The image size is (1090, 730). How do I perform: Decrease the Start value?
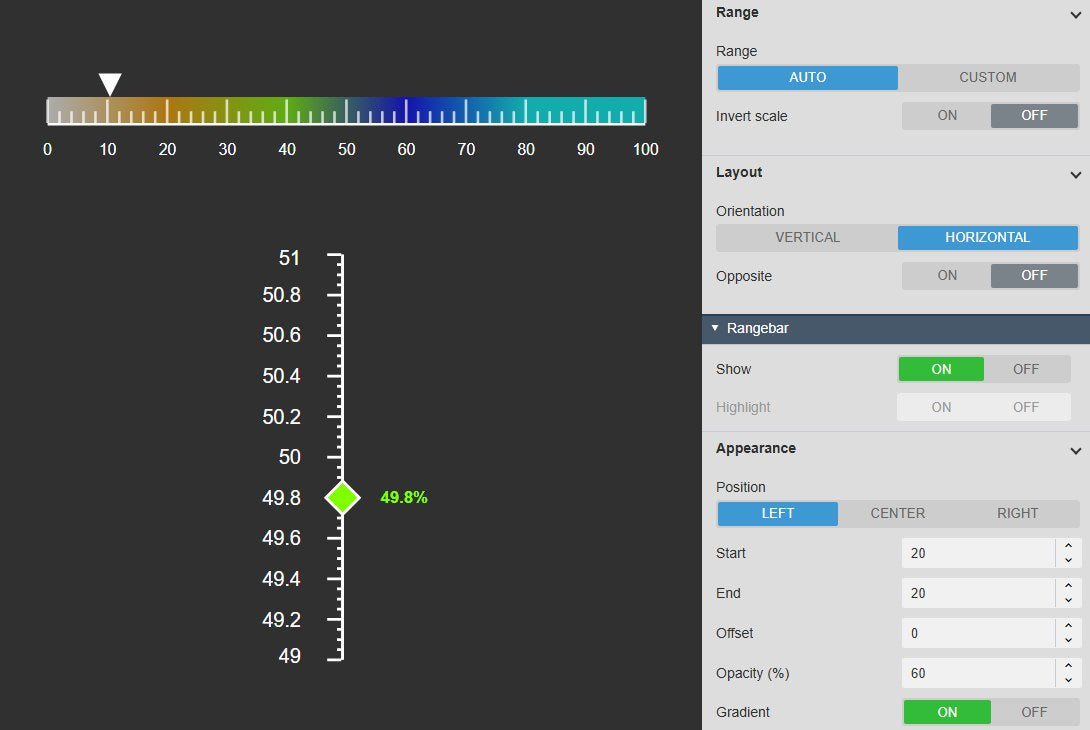[1068, 560]
